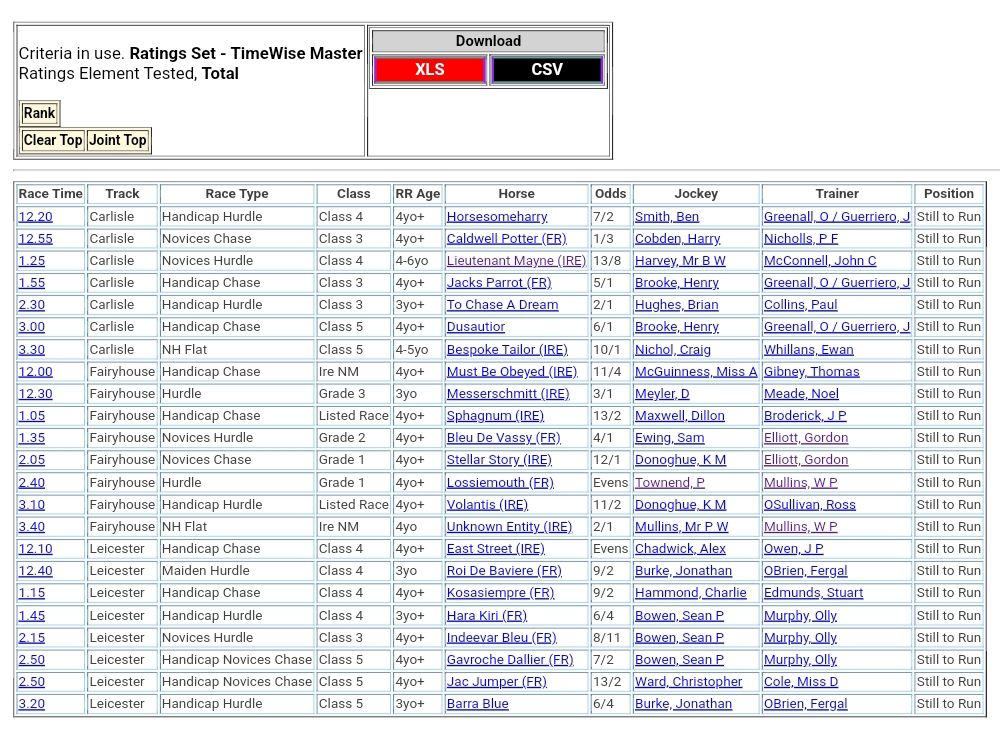The width and height of the screenshot is (1000, 741).
Task: Open trainer Edmunds, Stuart link
Action: (813, 593)
